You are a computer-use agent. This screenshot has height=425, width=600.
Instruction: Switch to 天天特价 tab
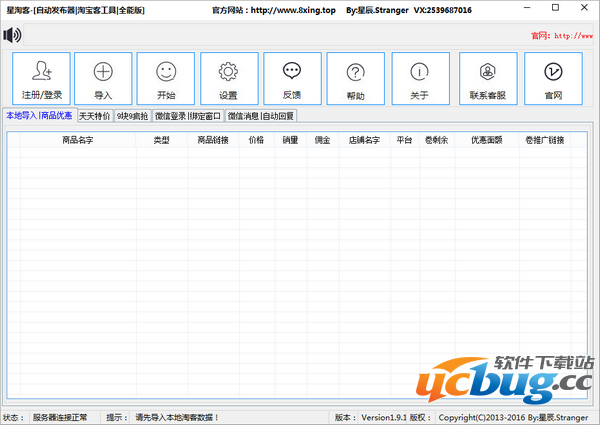coord(95,116)
